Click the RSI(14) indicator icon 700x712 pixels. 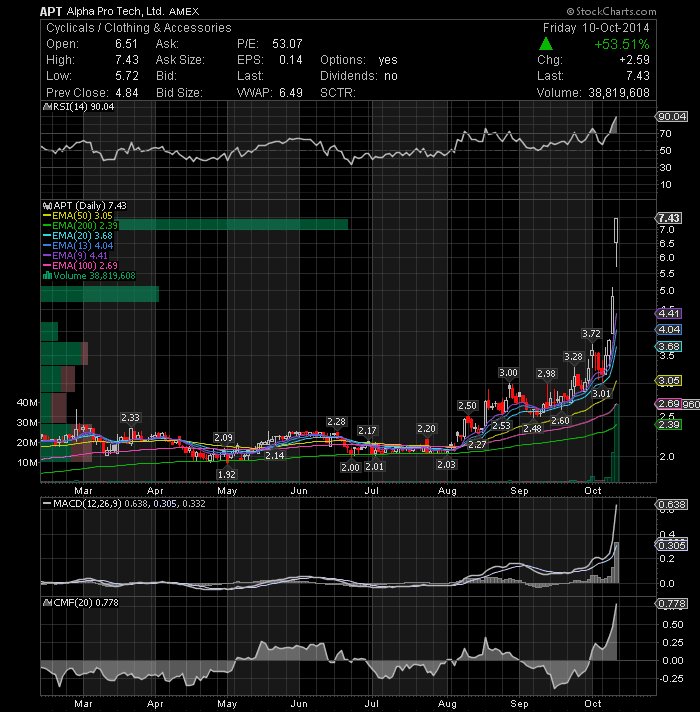pyautogui.click(x=47, y=107)
